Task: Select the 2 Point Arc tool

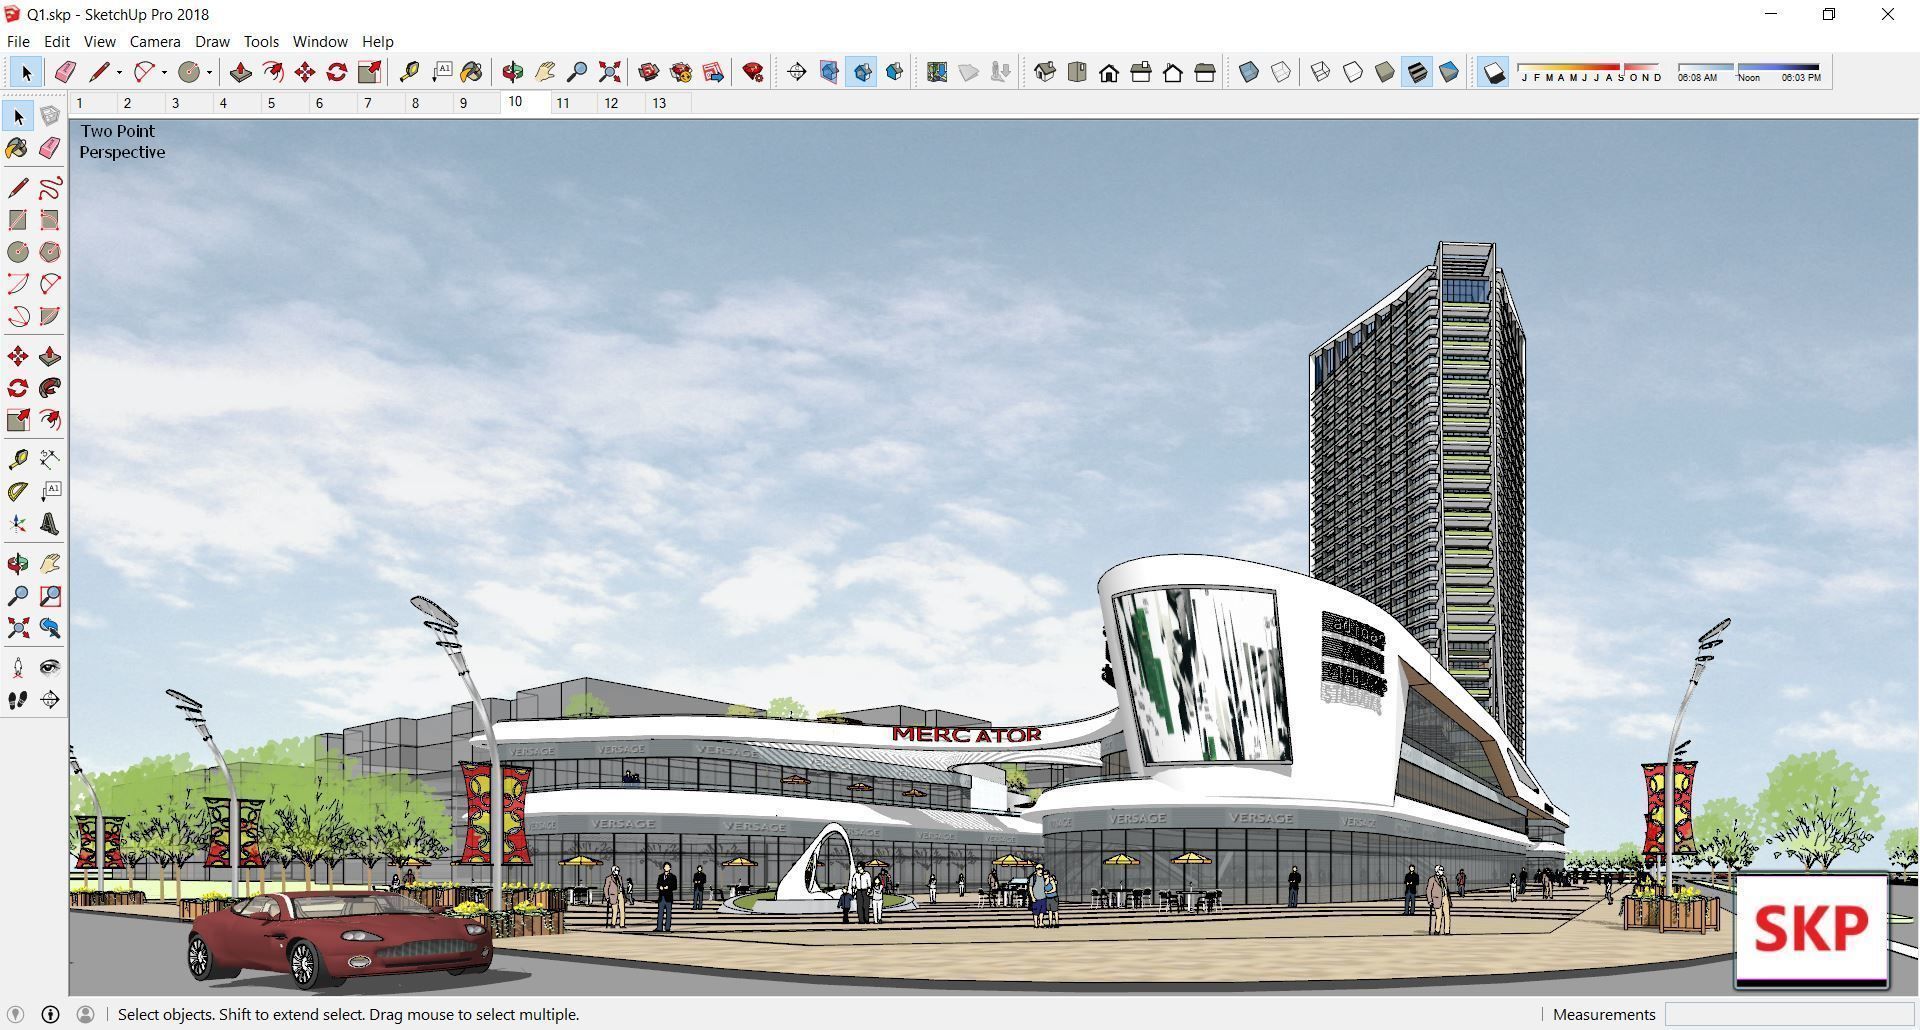Action: (50, 284)
